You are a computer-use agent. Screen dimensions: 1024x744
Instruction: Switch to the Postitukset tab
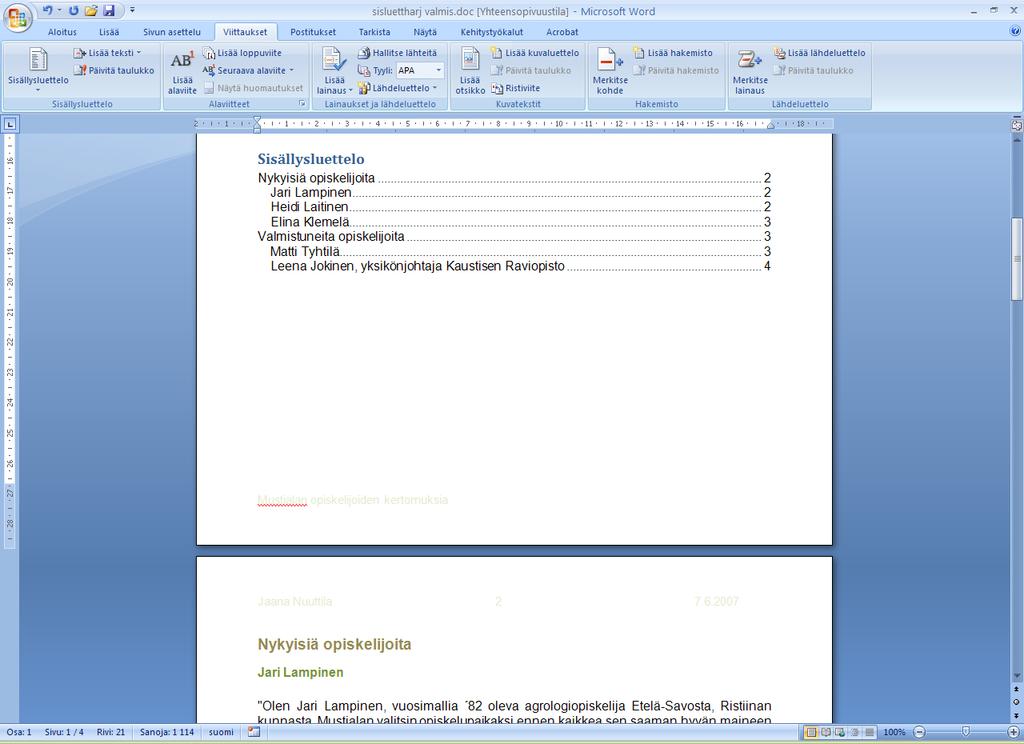313,32
